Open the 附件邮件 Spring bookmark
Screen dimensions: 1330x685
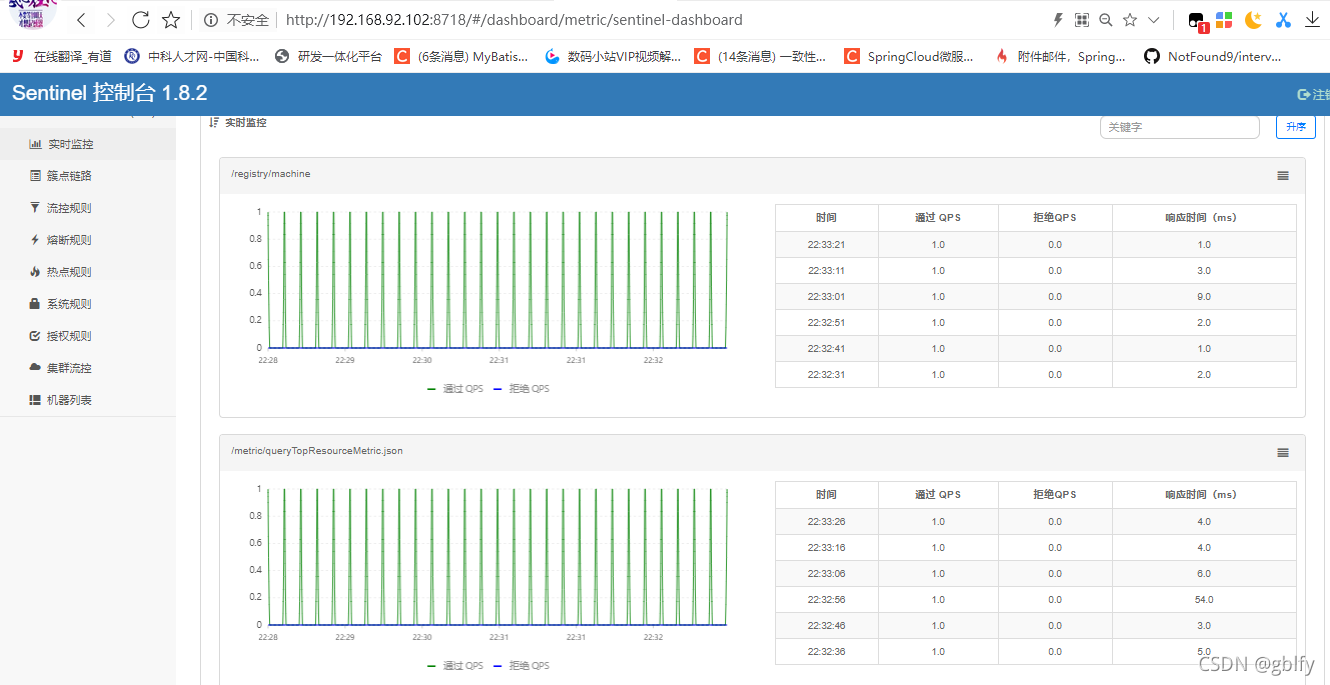[x=1060, y=57]
